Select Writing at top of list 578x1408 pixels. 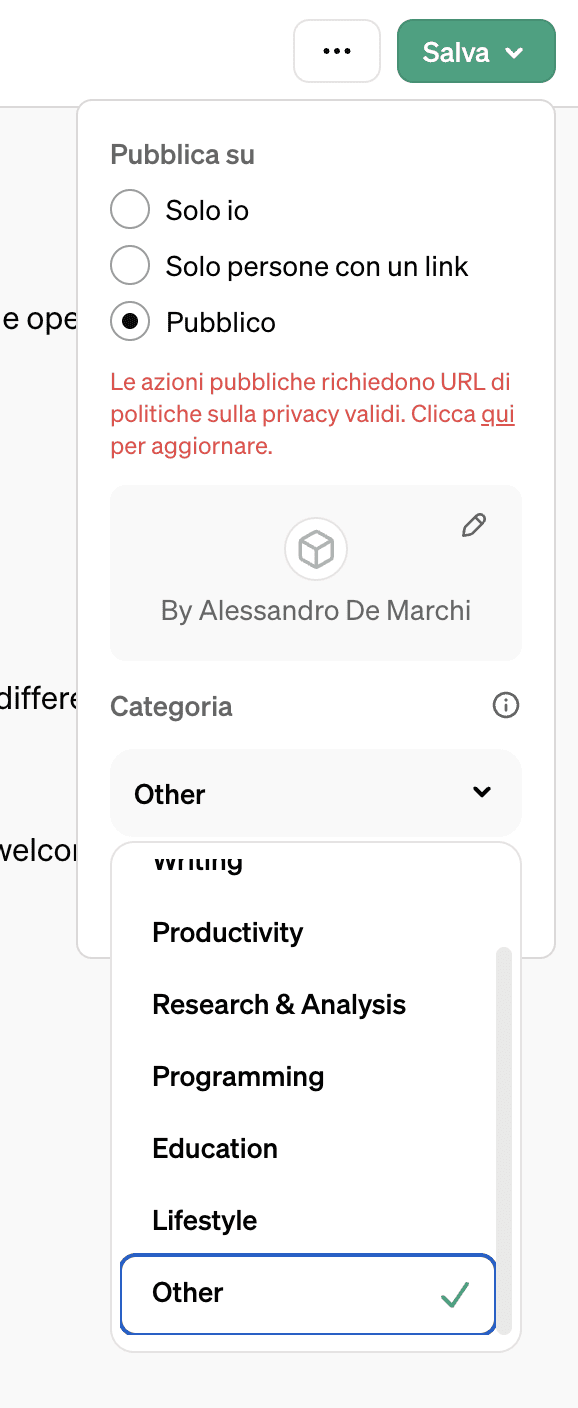pos(196,860)
